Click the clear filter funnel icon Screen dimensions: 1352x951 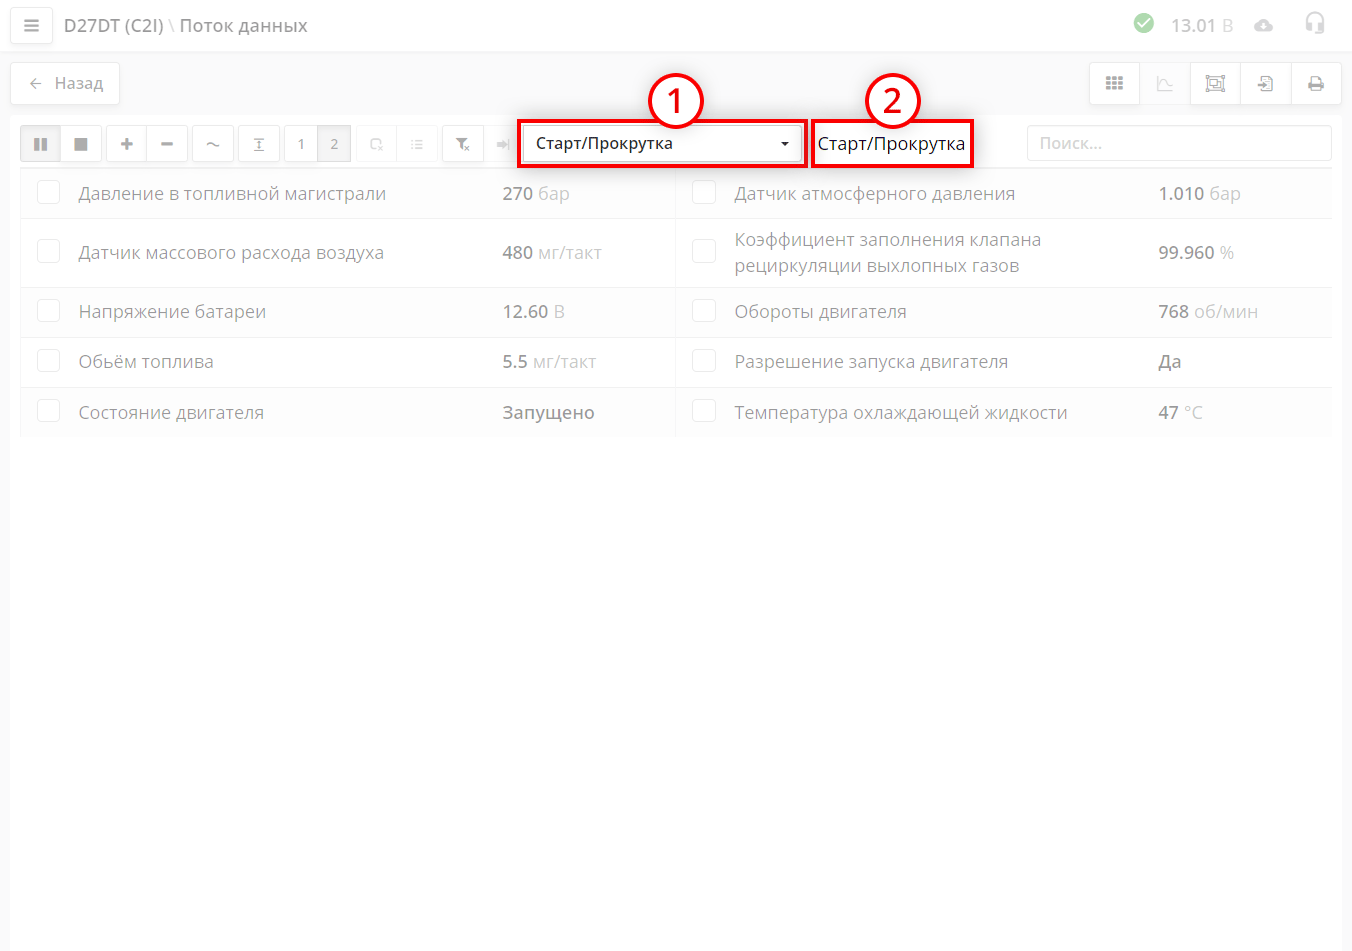click(463, 144)
